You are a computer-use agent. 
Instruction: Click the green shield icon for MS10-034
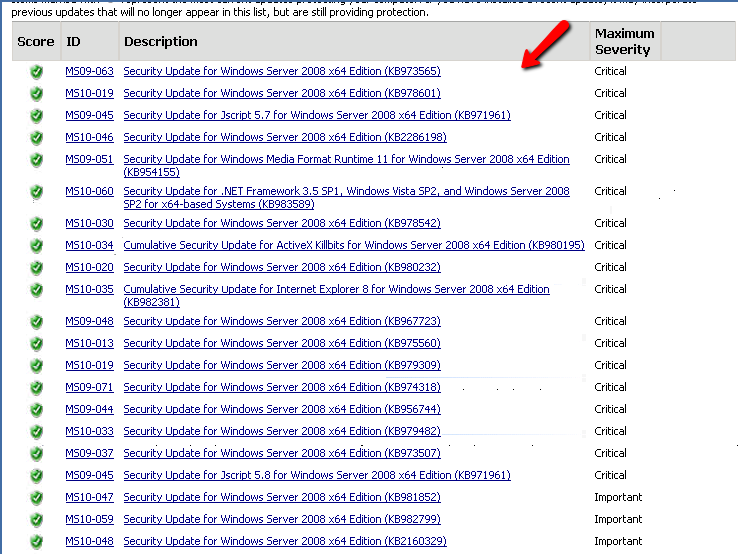coord(36,245)
